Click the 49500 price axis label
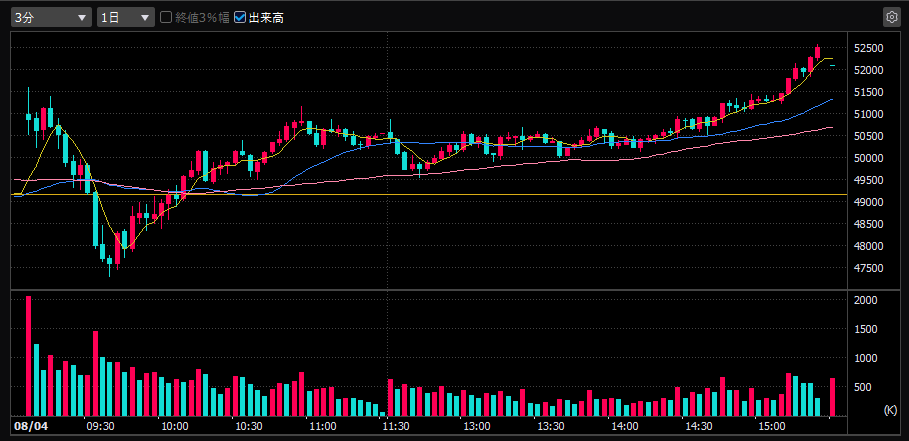Viewport: 909px width, 441px height. tap(868, 180)
